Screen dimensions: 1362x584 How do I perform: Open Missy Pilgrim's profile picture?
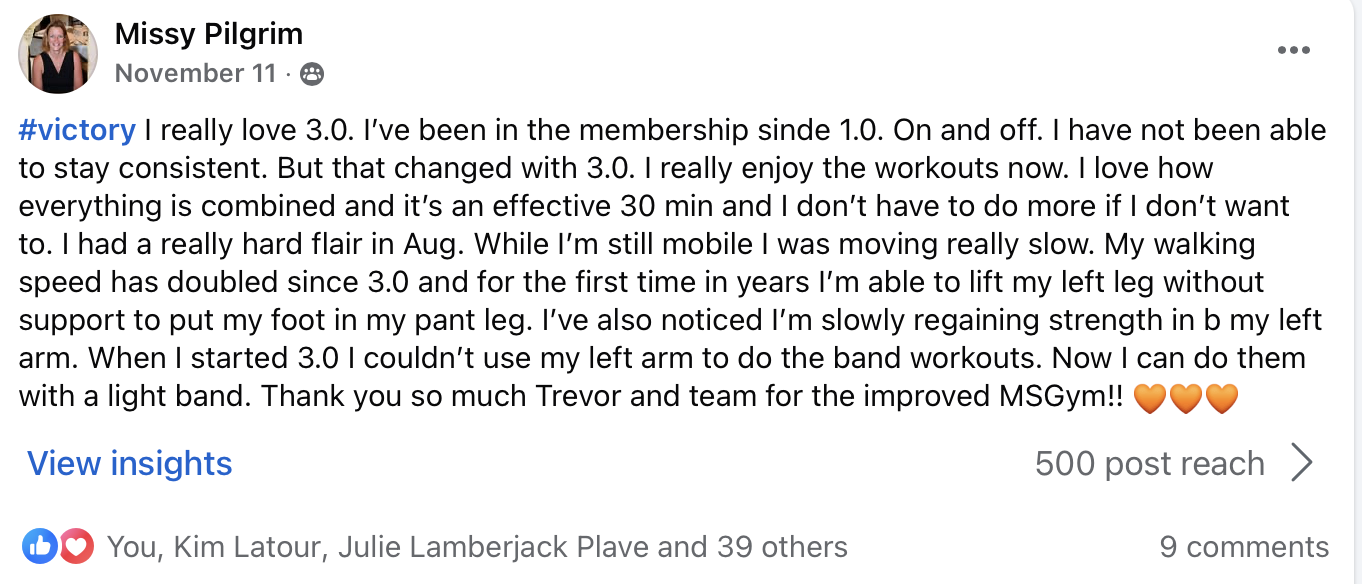58,54
